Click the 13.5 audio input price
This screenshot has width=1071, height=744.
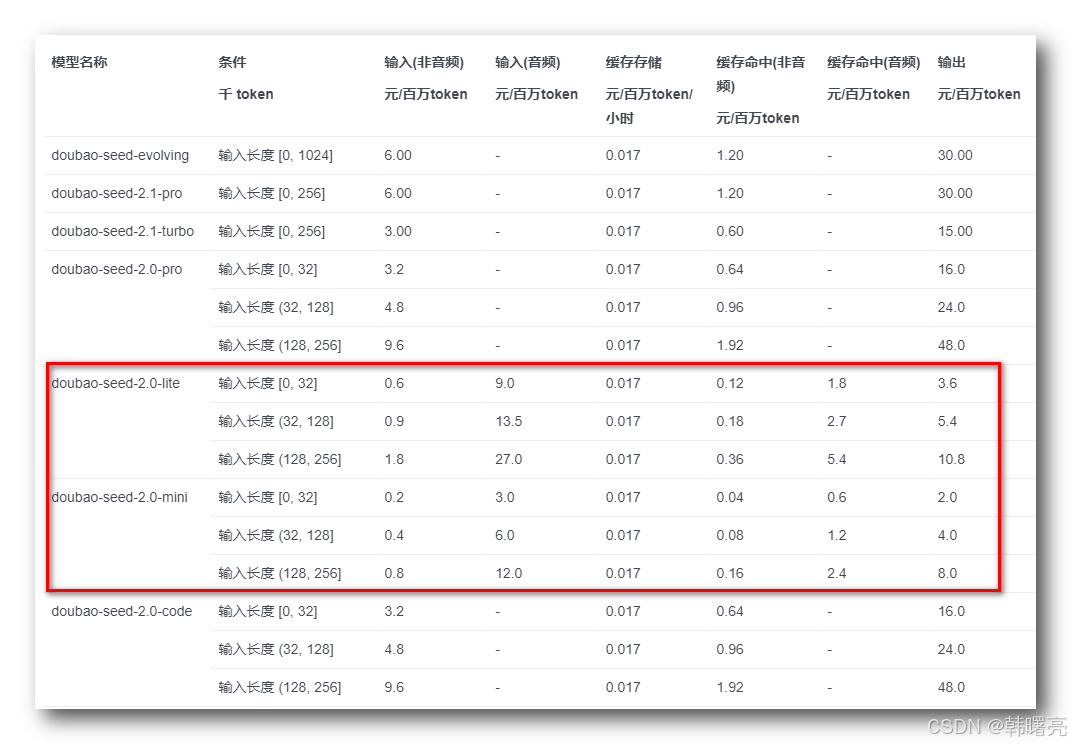click(x=509, y=422)
